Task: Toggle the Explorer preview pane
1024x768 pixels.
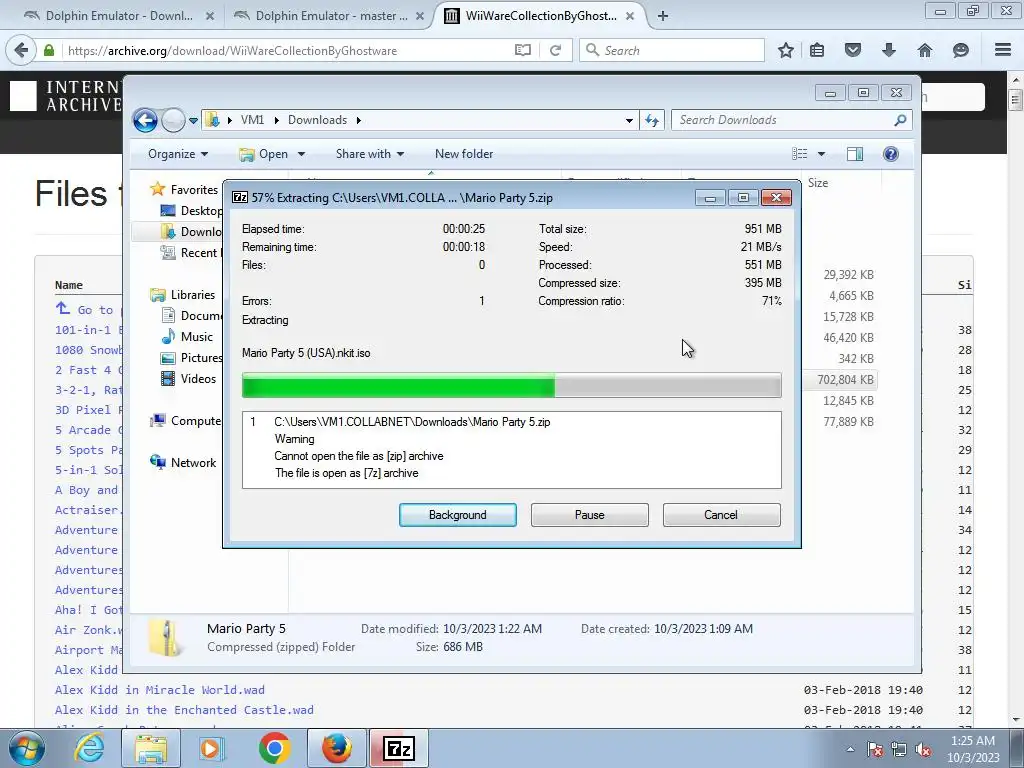Action: pyautogui.click(x=855, y=154)
